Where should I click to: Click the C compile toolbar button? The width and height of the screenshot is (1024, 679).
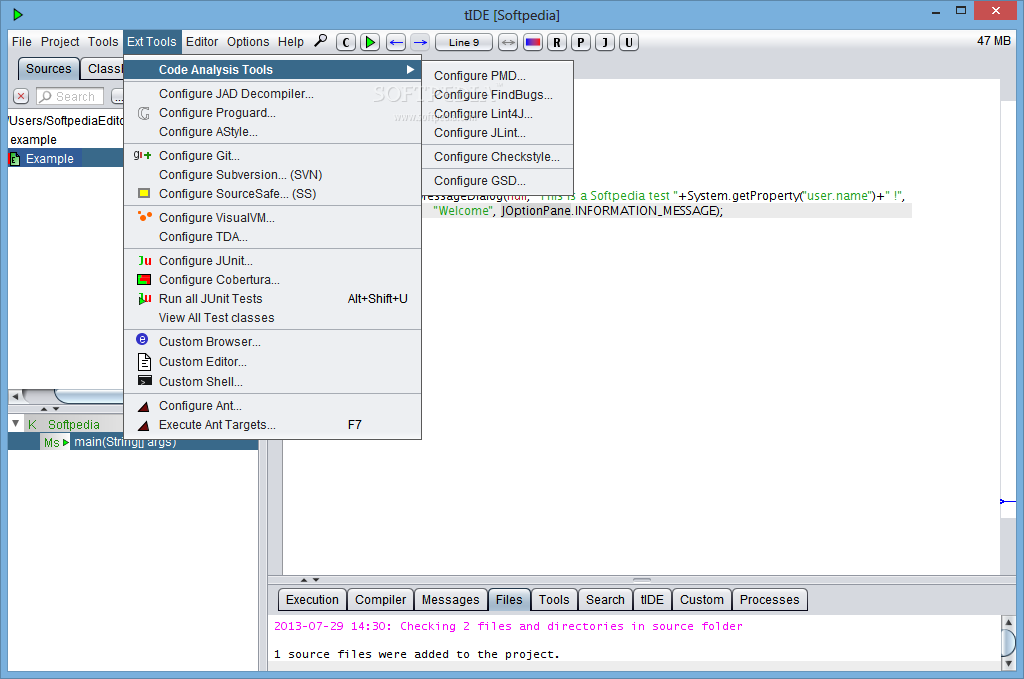tap(345, 42)
